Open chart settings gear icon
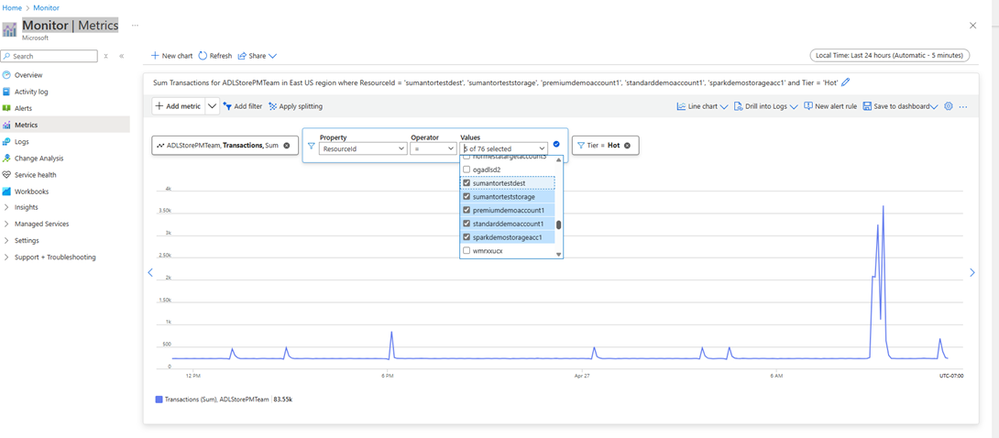This screenshot has height=438, width=999. point(948,106)
